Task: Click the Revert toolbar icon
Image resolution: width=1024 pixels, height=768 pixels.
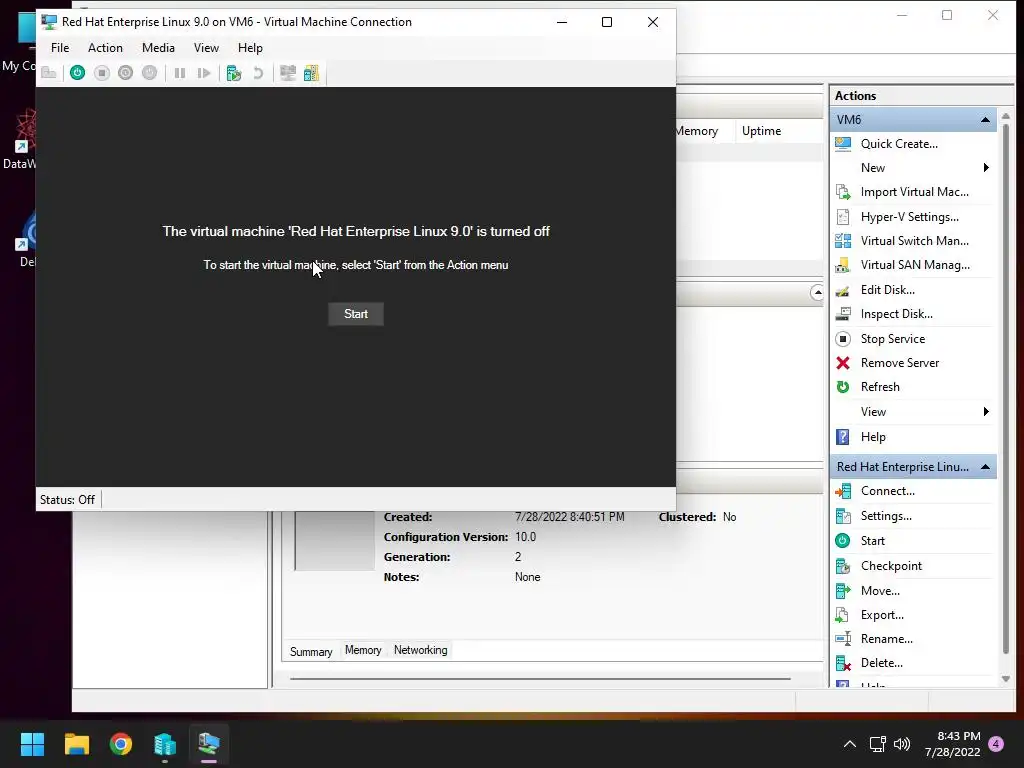Action: [258, 73]
